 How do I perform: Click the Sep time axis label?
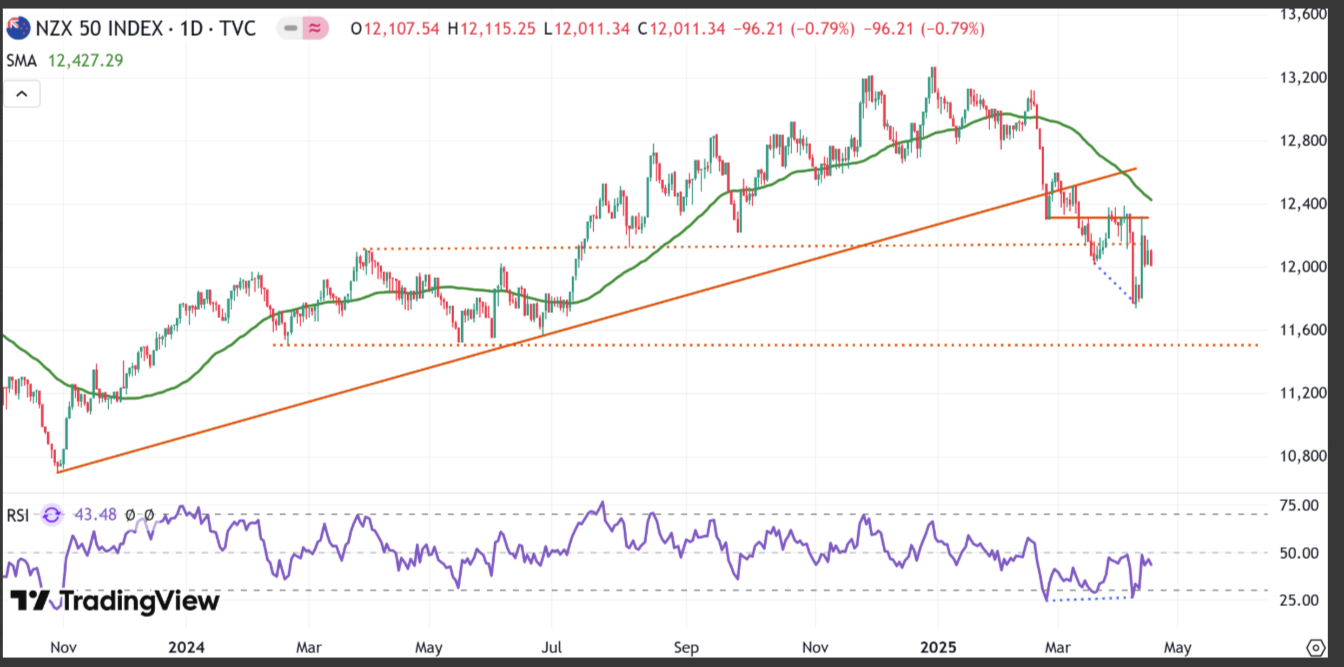tap(685, 647)
